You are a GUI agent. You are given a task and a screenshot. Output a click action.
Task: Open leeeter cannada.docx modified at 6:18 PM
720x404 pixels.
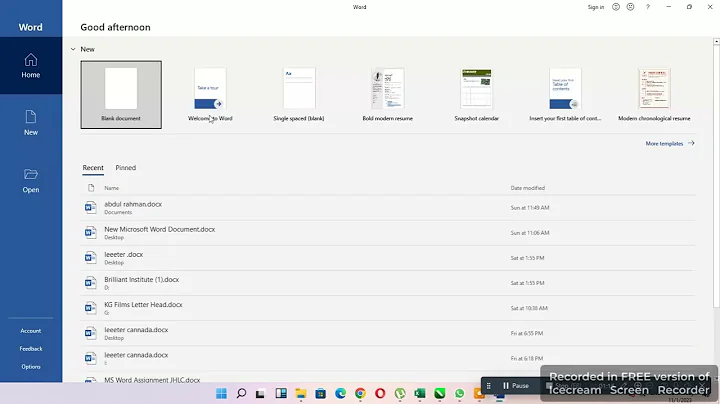[x=388, y=358]
